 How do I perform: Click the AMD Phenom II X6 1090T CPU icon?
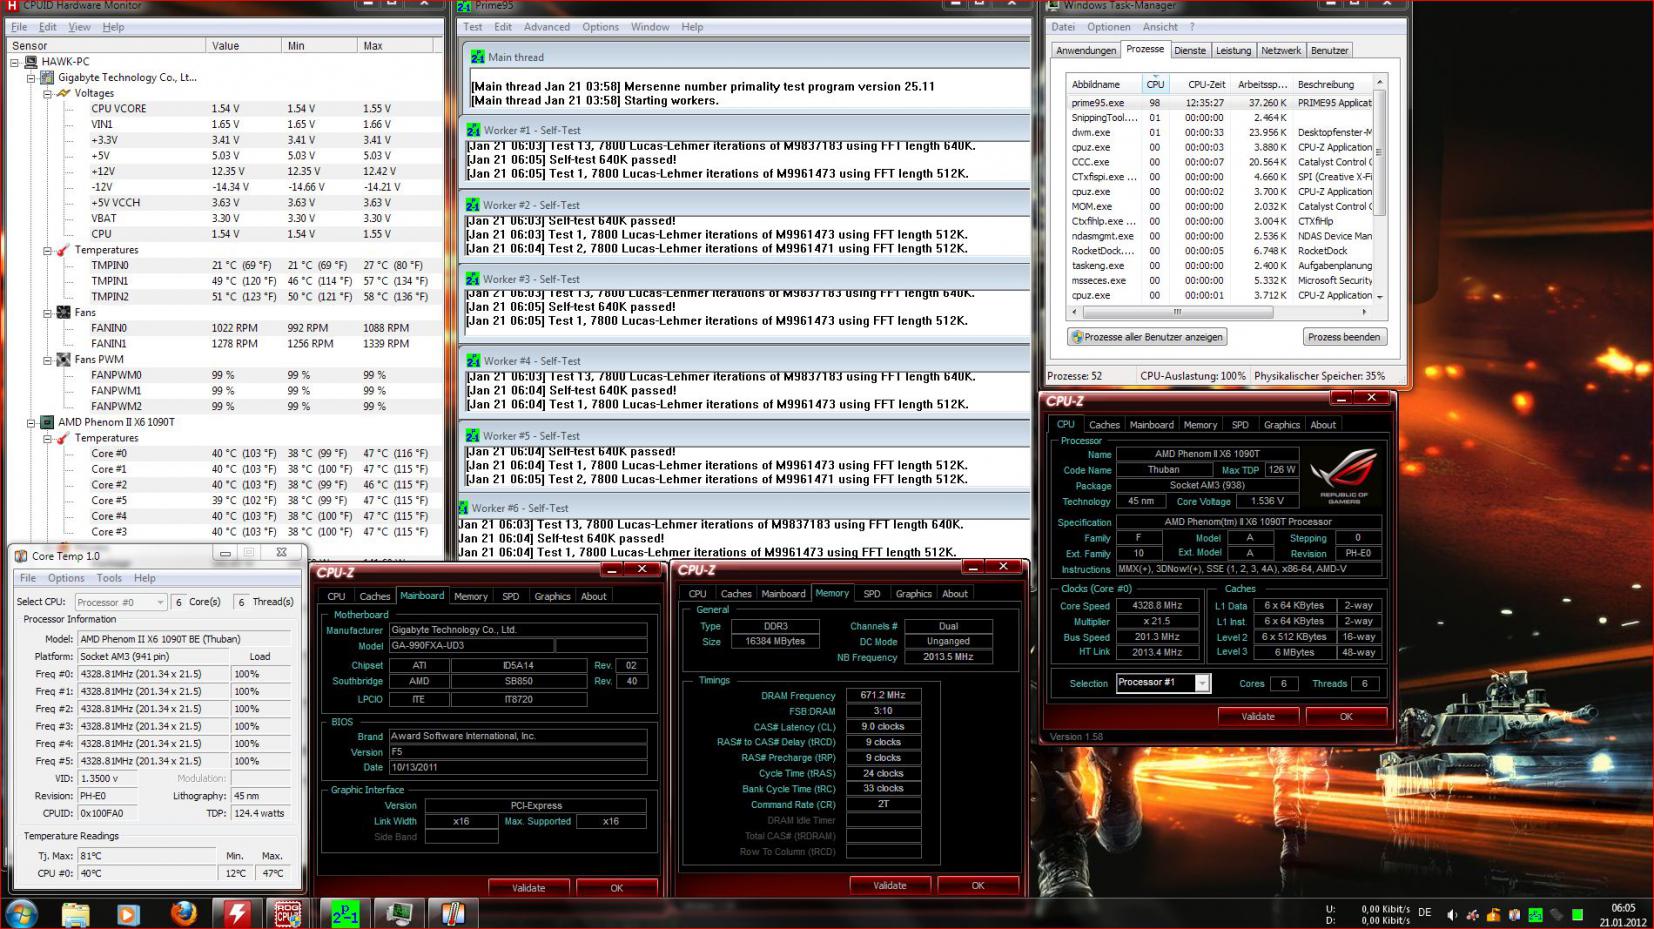point(47,422)
